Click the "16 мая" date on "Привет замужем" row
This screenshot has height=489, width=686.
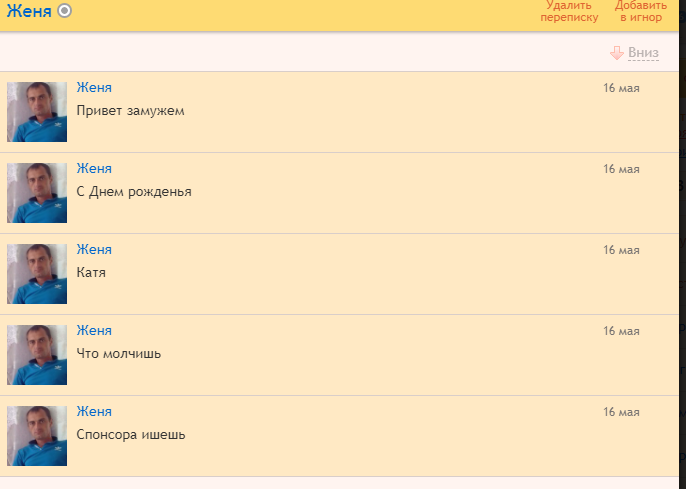click(621, 88)
